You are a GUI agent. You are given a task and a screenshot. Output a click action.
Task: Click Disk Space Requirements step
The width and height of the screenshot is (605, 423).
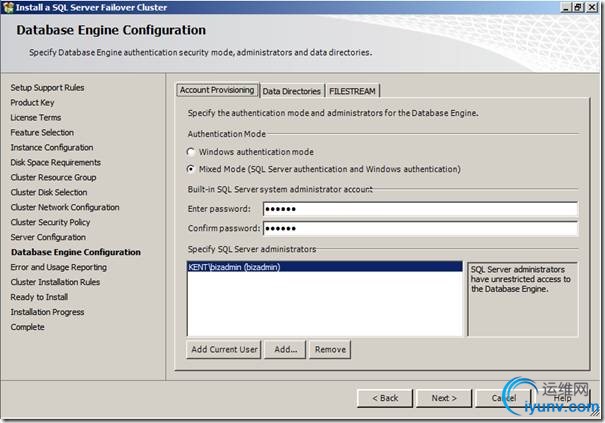pyautogui.click(x=56, y=162)
